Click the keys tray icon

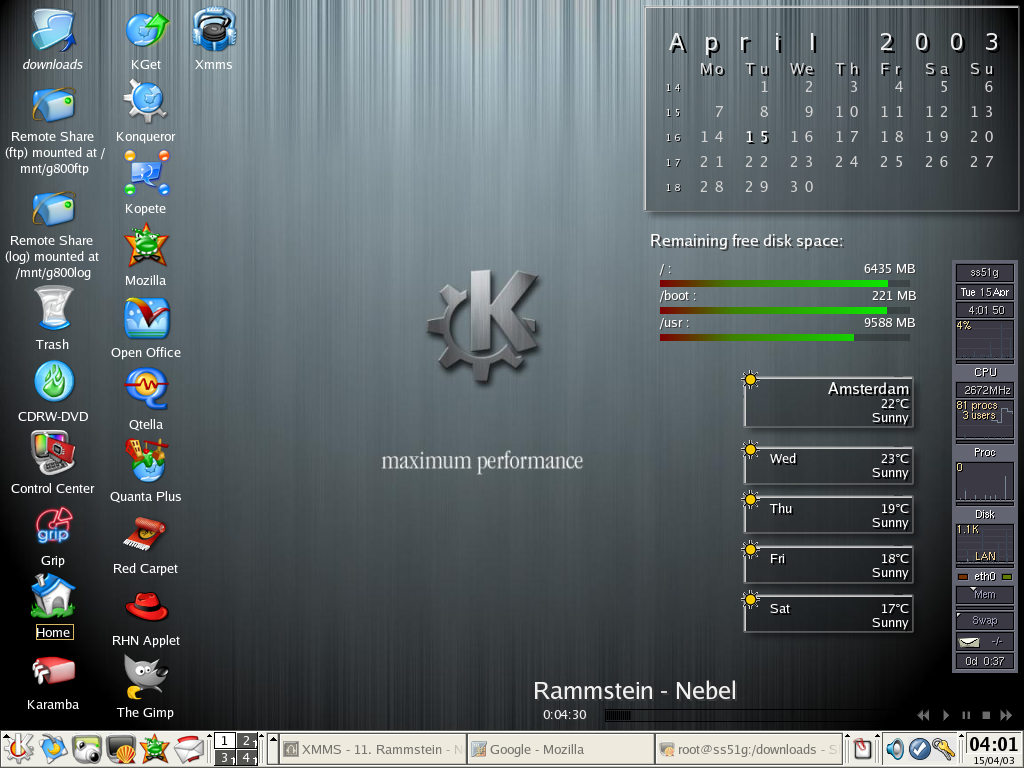pyautogui.click(x=944, y=749)
